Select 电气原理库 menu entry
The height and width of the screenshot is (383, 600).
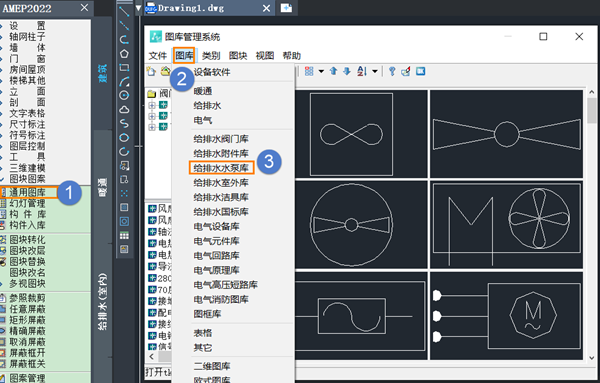pos(216,270)
